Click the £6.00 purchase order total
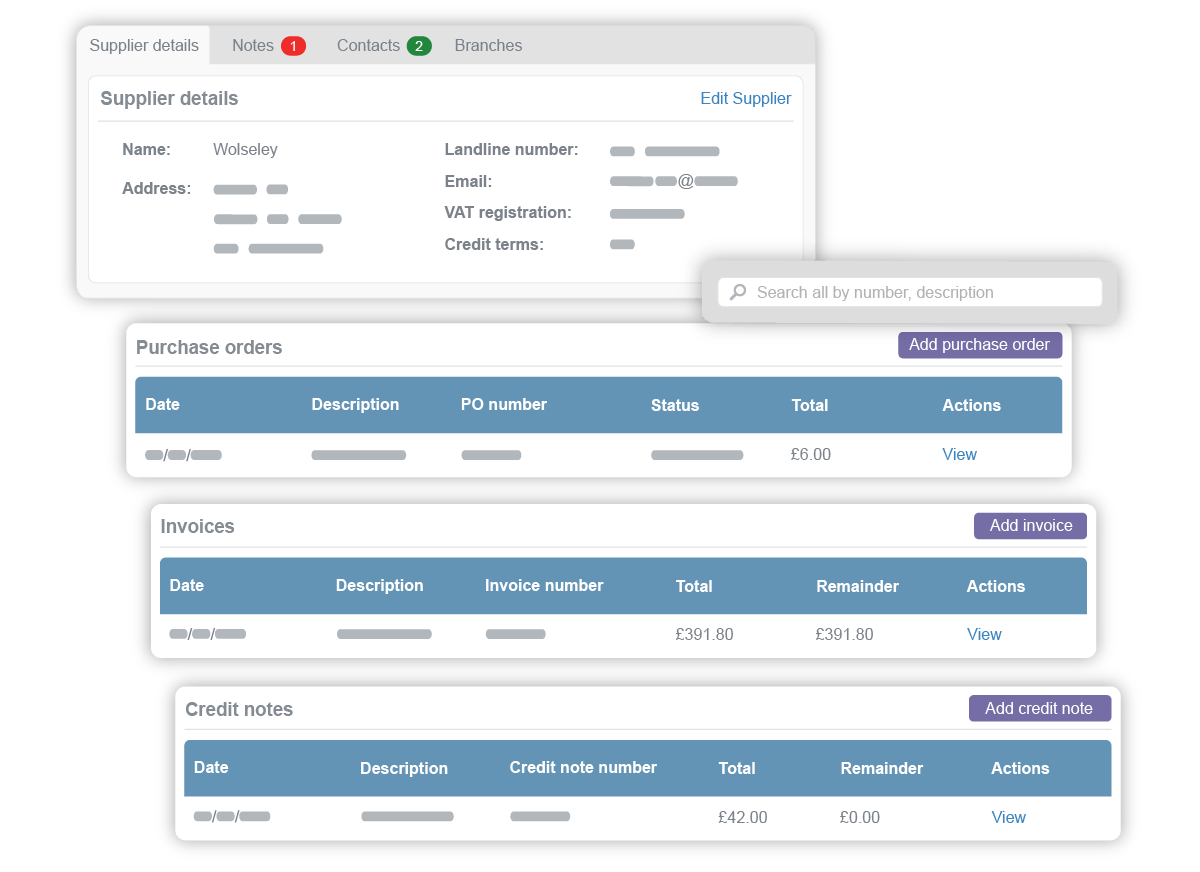 810,454
